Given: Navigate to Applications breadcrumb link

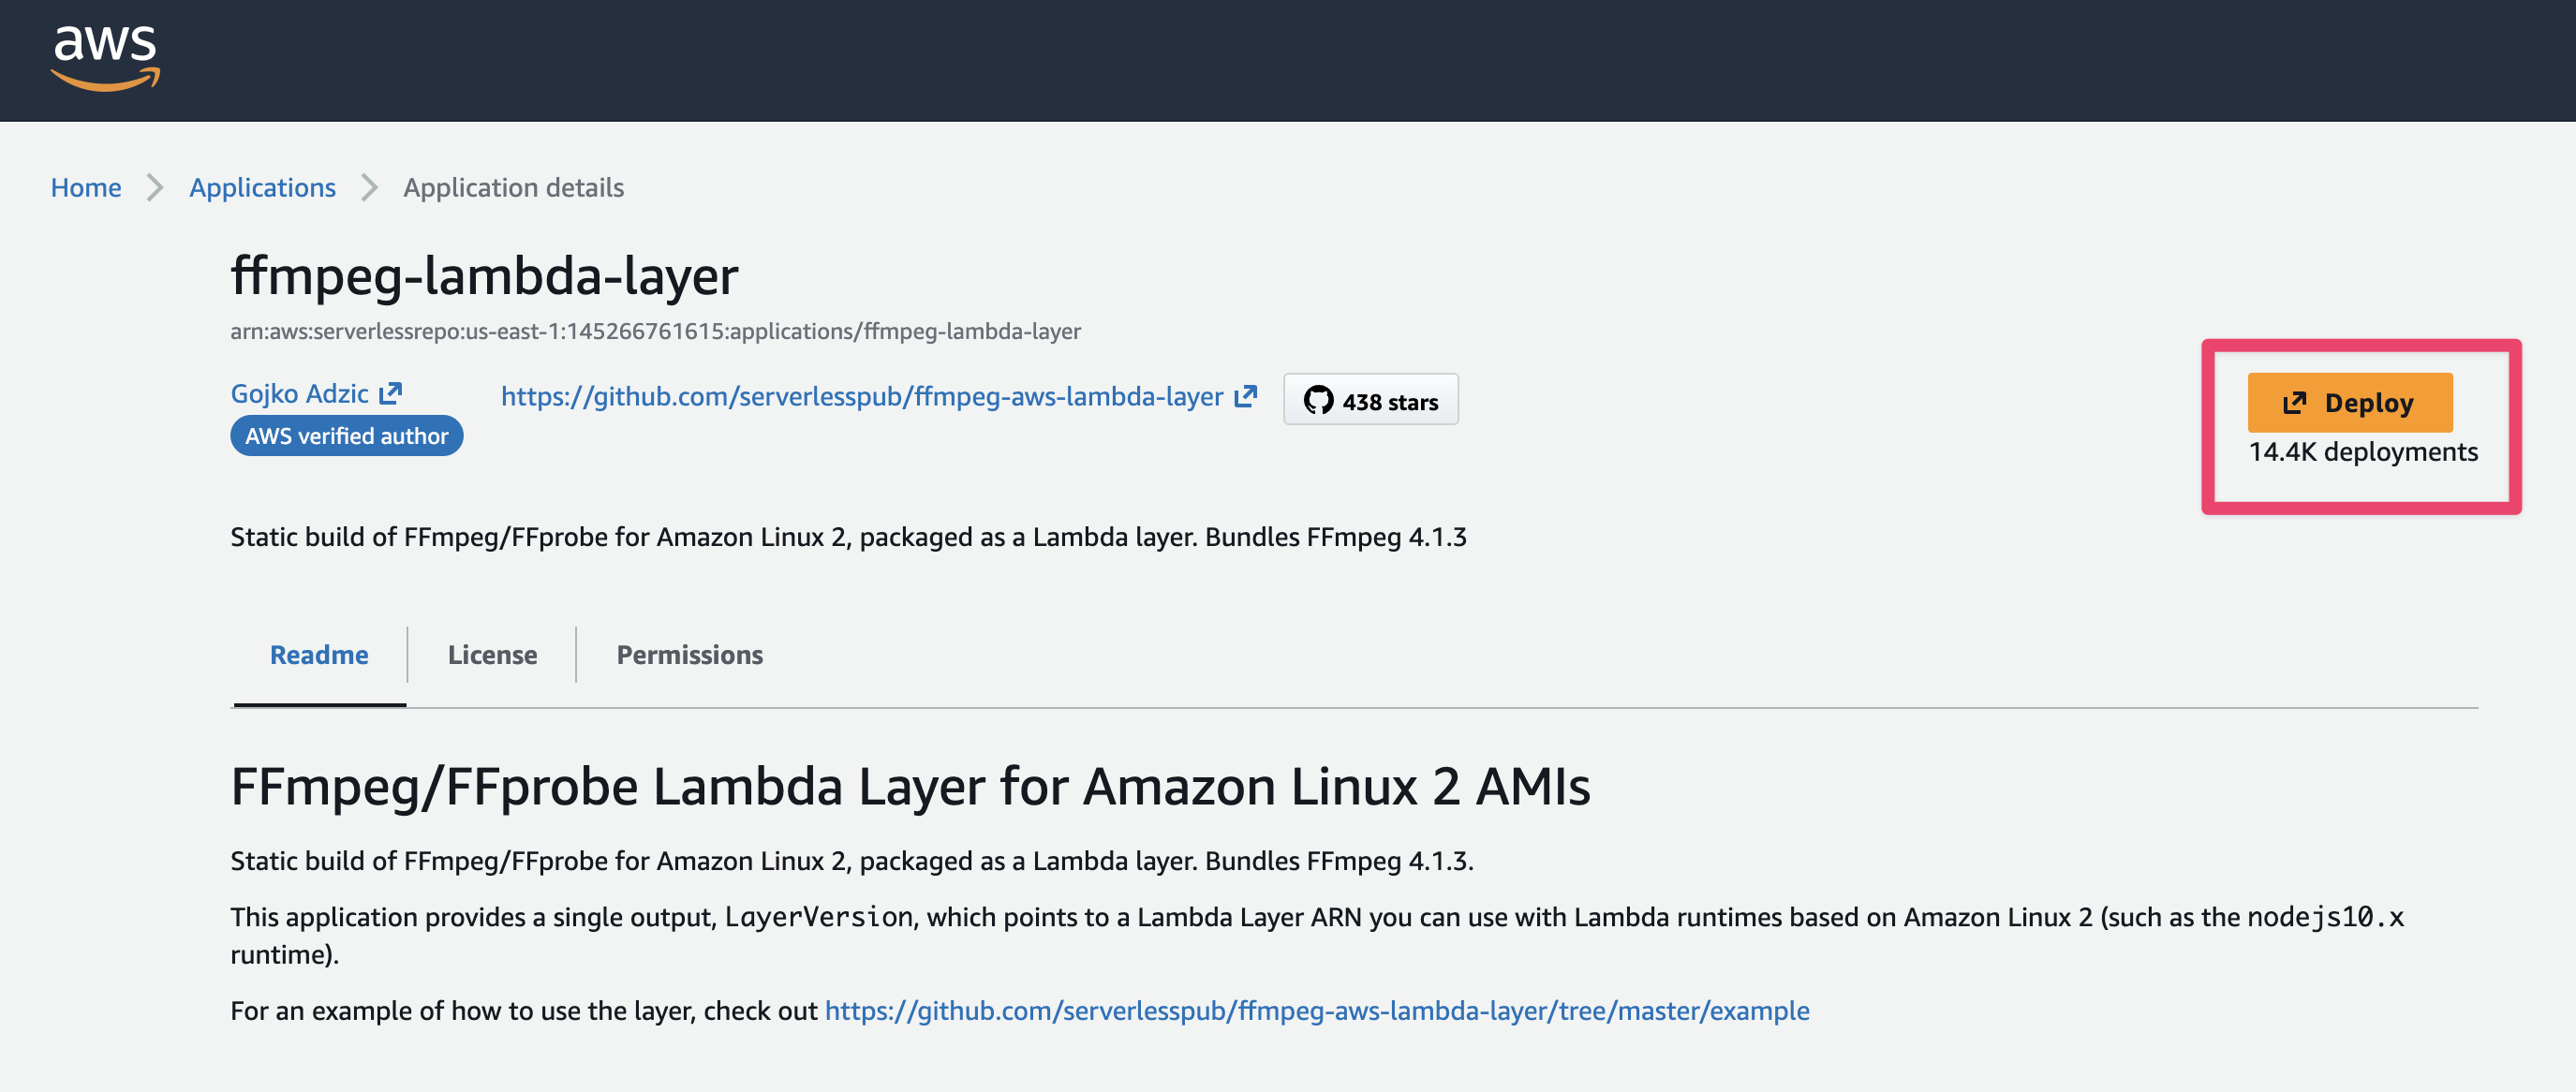Looking at the screenshot, I should pyautogui.click(x=262, y=187).
